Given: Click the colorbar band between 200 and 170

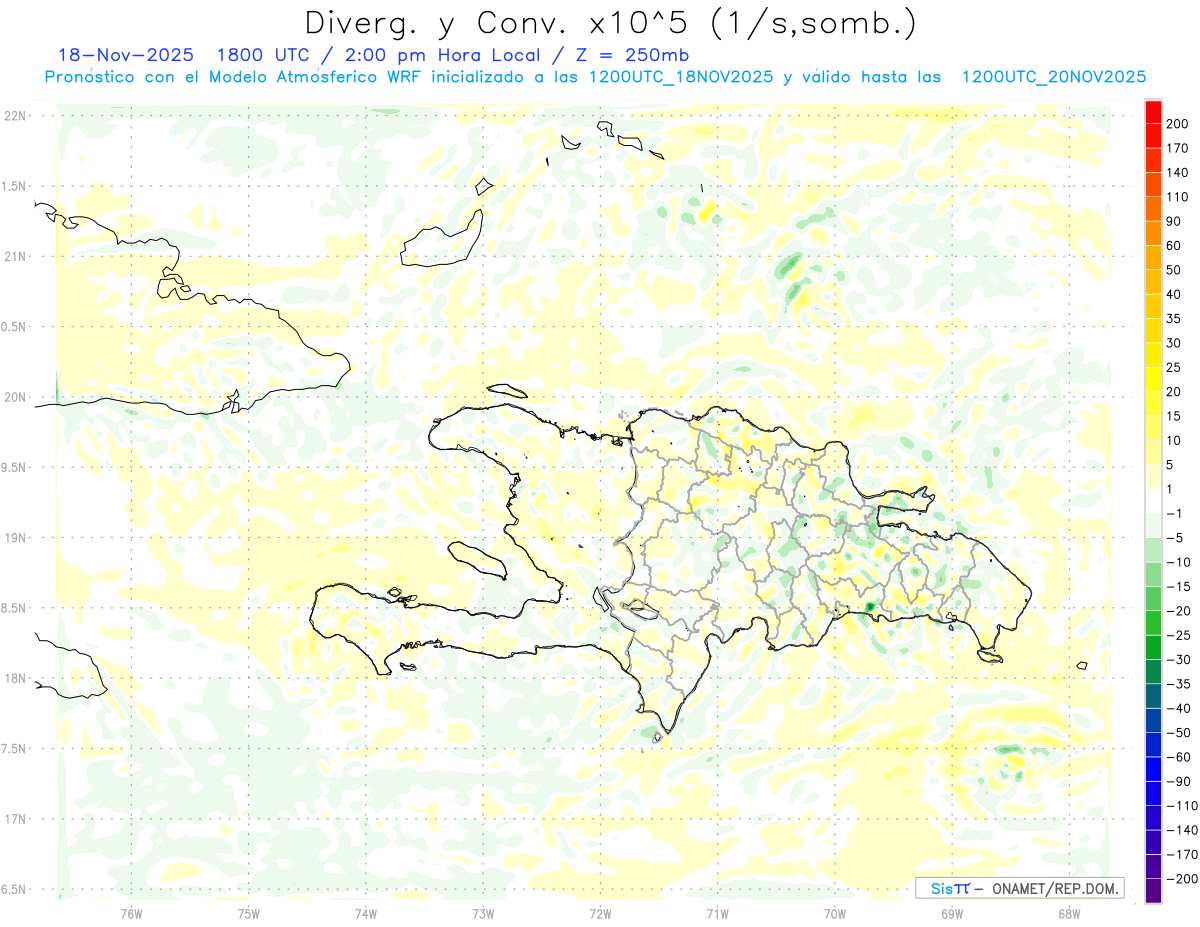Looking at the screenshot, I should 1154,136.
